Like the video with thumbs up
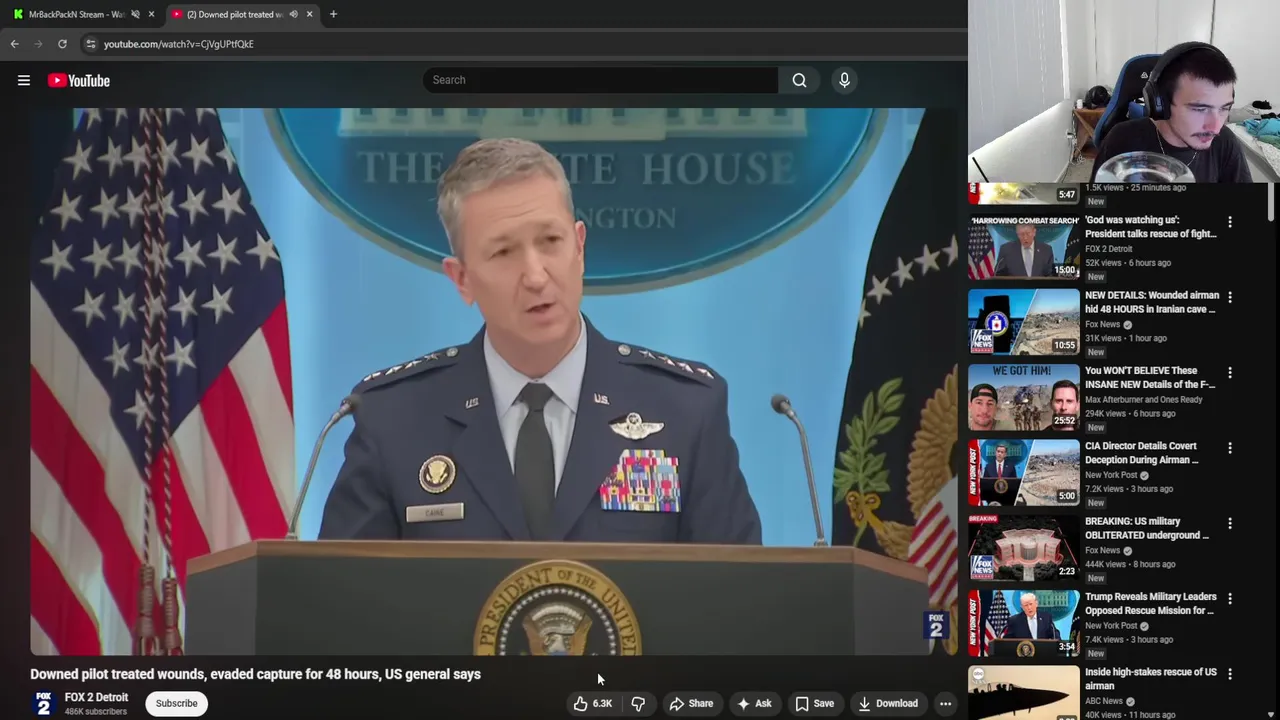The height and width of the screenshot is (720, 1280). pos(592,704)
